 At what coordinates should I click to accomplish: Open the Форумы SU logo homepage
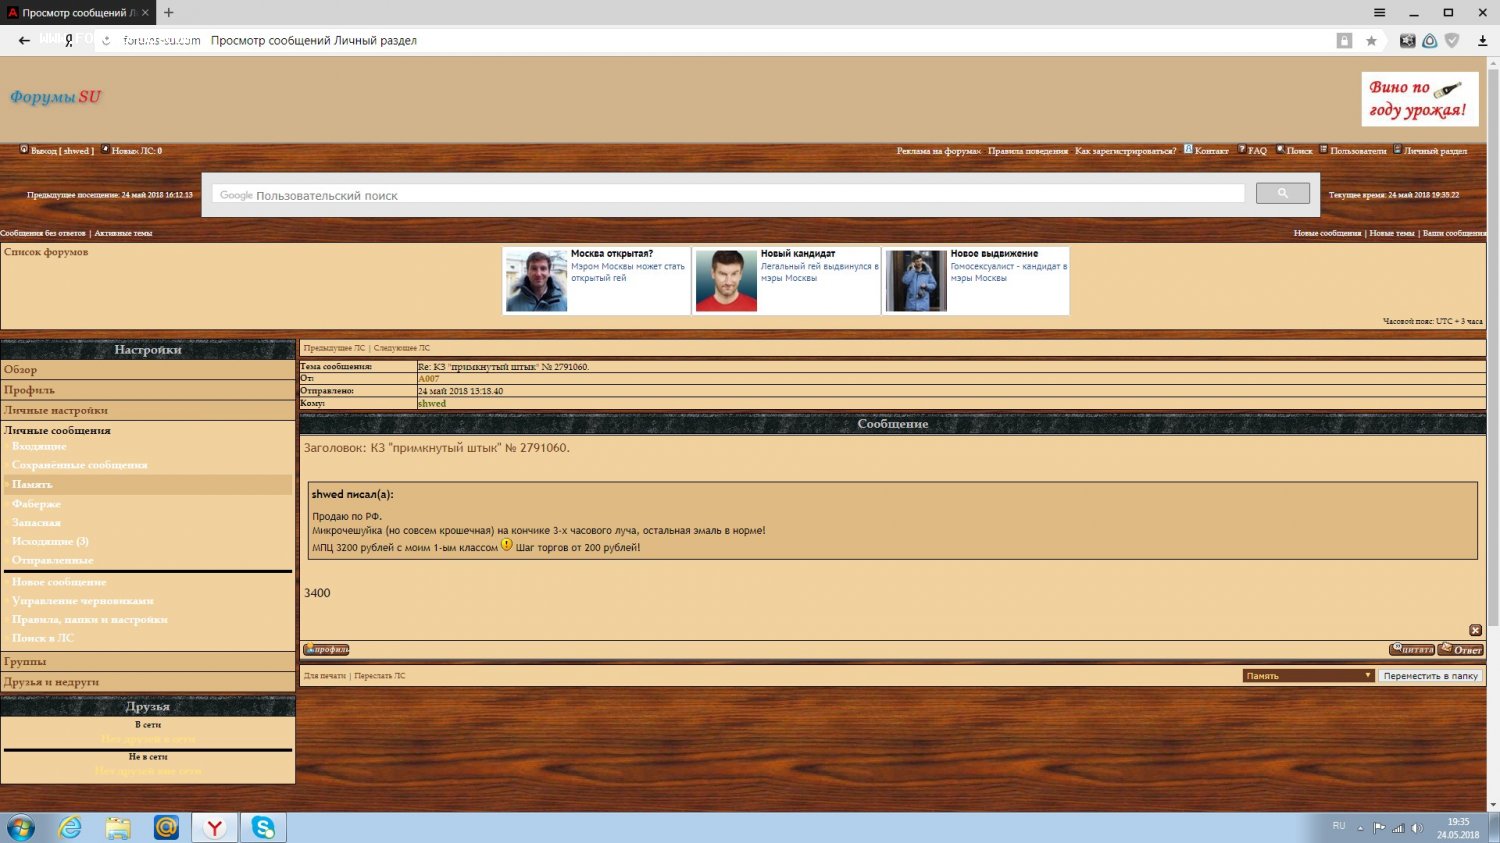[x=56, y=97]
